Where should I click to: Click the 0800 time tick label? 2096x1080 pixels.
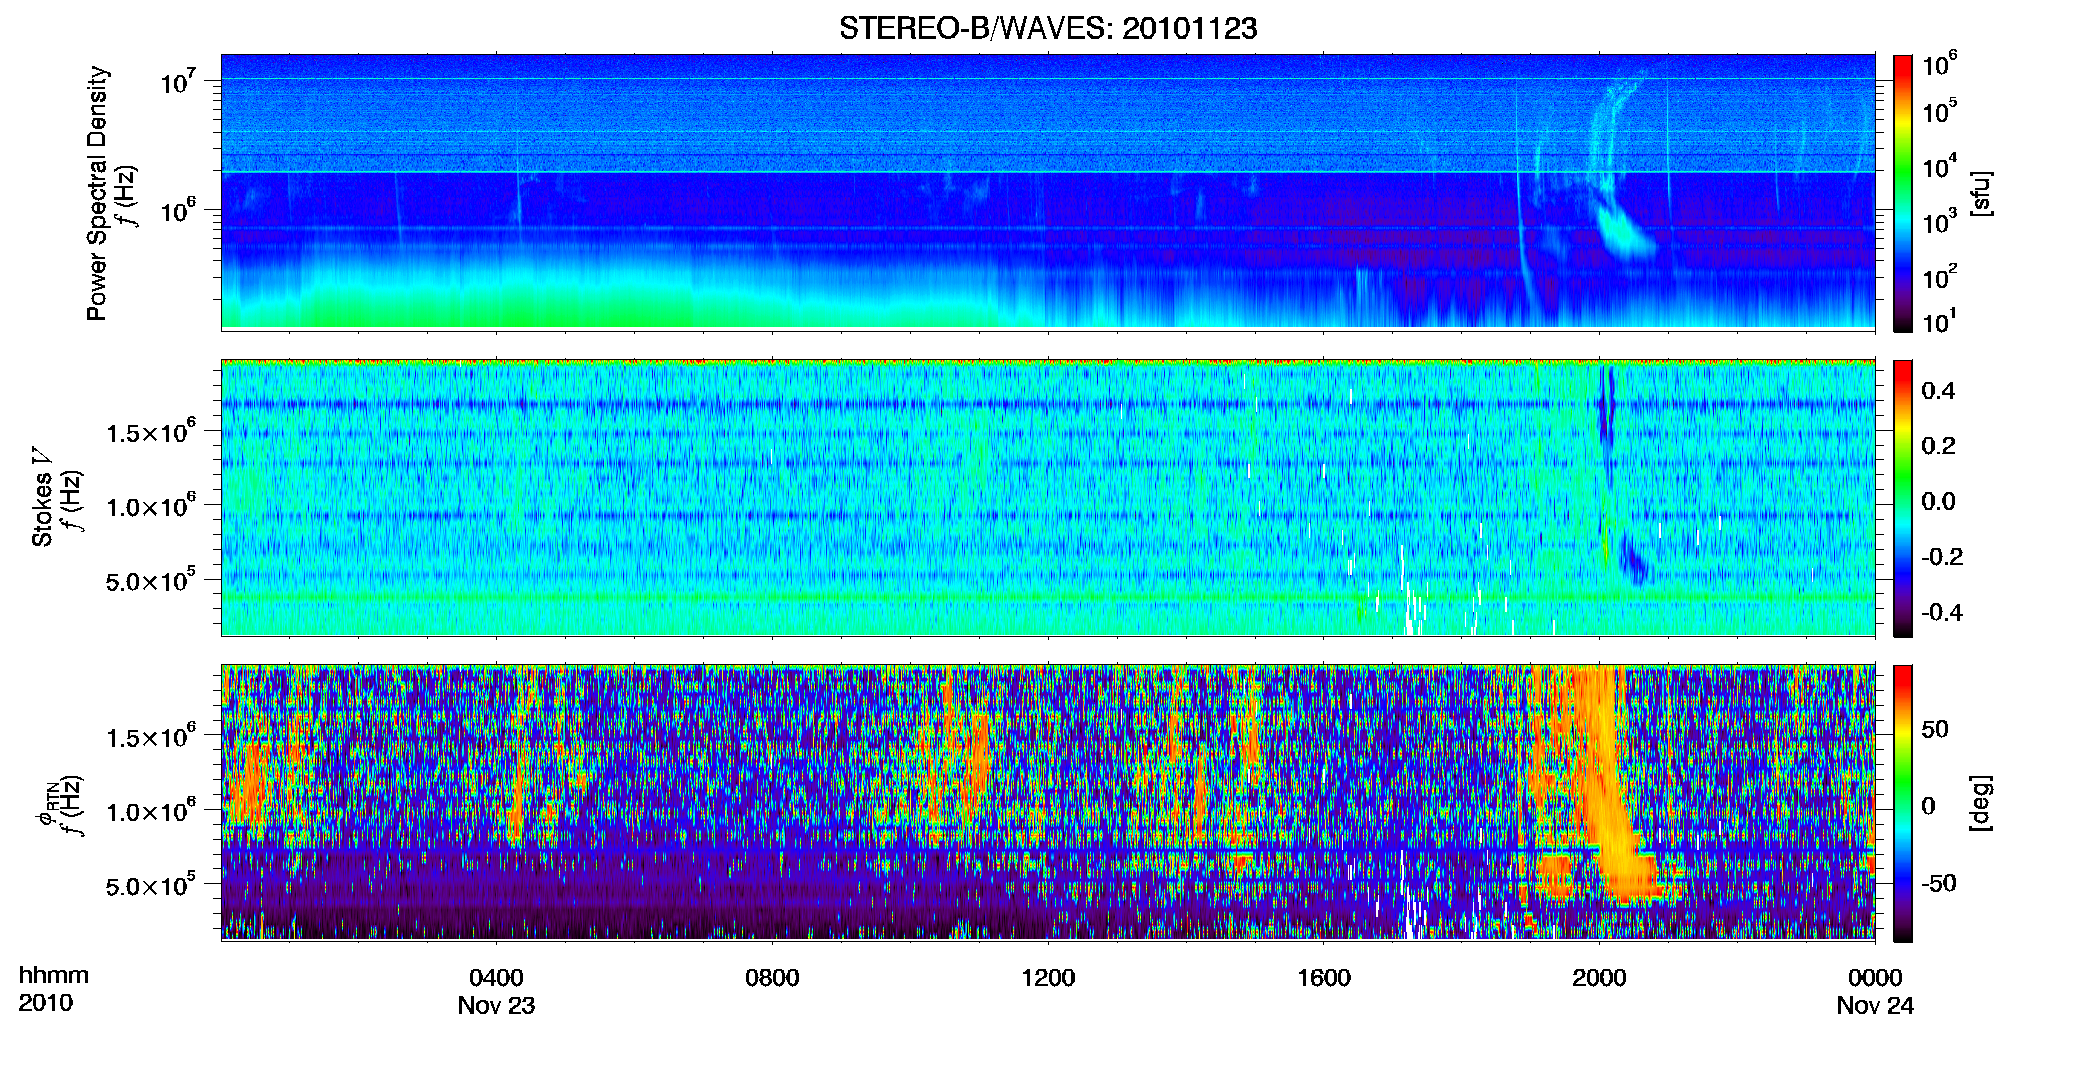point(772,978)
